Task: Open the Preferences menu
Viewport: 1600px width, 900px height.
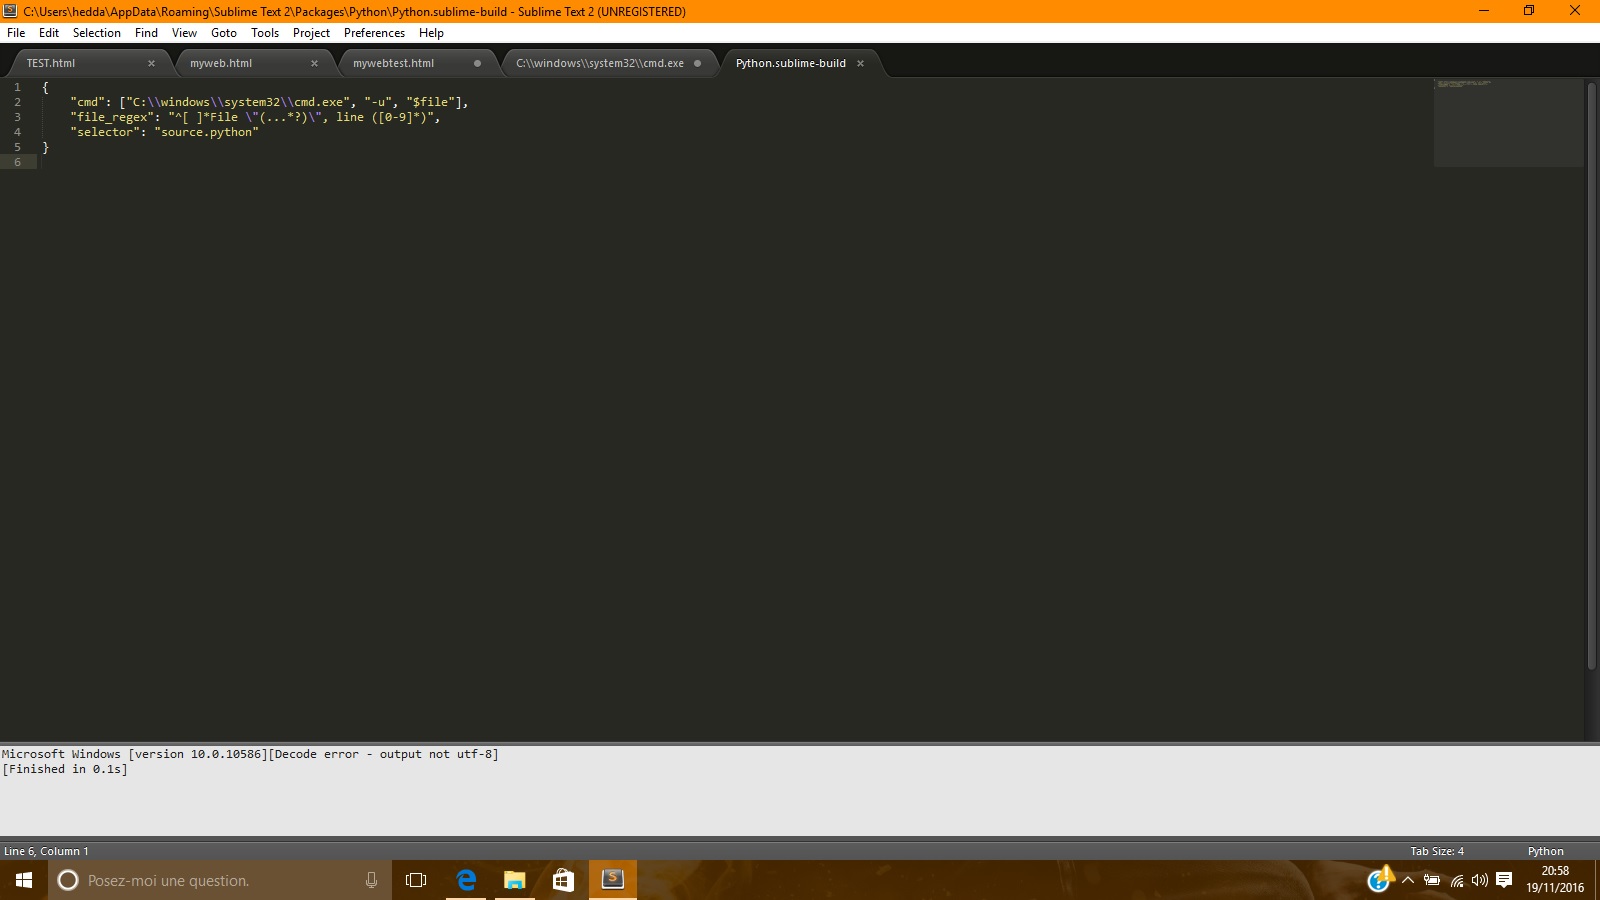Action: click(373, 32)
